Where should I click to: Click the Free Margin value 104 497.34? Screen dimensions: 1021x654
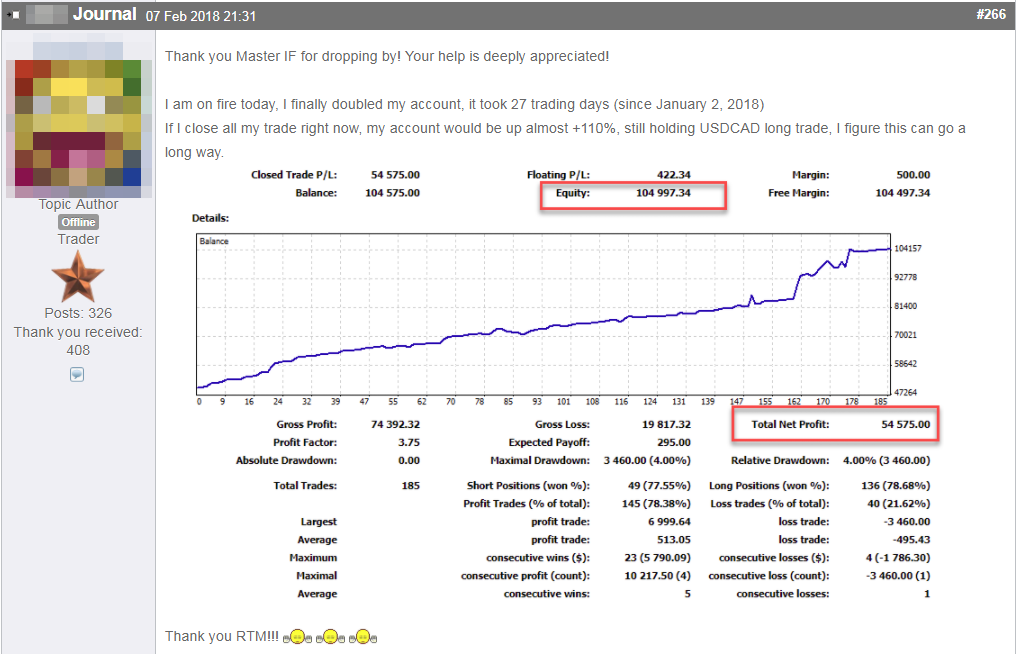pyautogui.click(x=902, y=193)
